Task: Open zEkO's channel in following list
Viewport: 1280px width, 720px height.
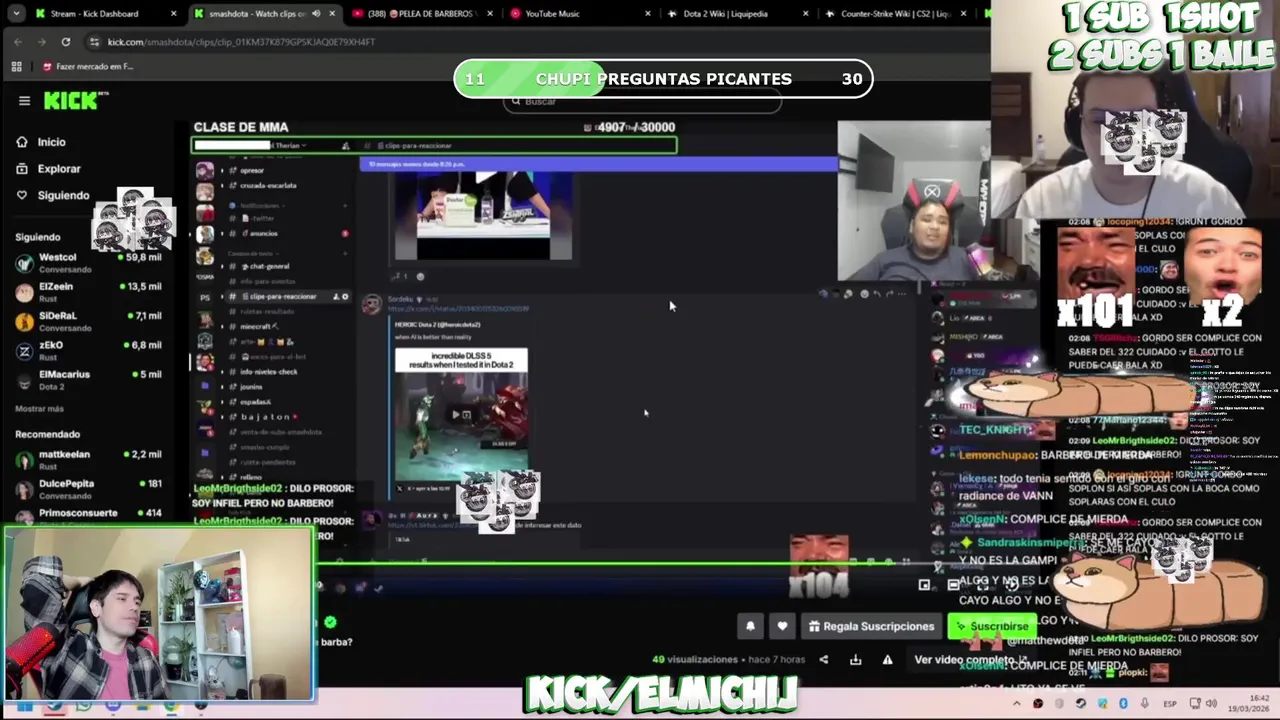Action: pyautogui.click(x=88, y=350)
